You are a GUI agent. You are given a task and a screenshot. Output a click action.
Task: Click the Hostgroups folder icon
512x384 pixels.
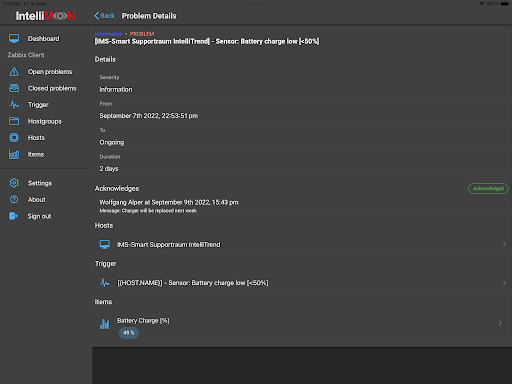tap(14, 121)
